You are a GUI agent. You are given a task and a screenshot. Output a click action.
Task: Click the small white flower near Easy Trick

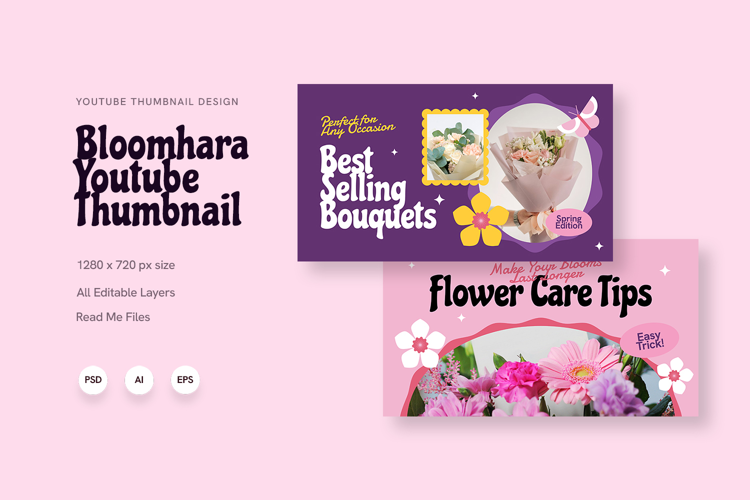pyautogui.click(x=674, y=376)
